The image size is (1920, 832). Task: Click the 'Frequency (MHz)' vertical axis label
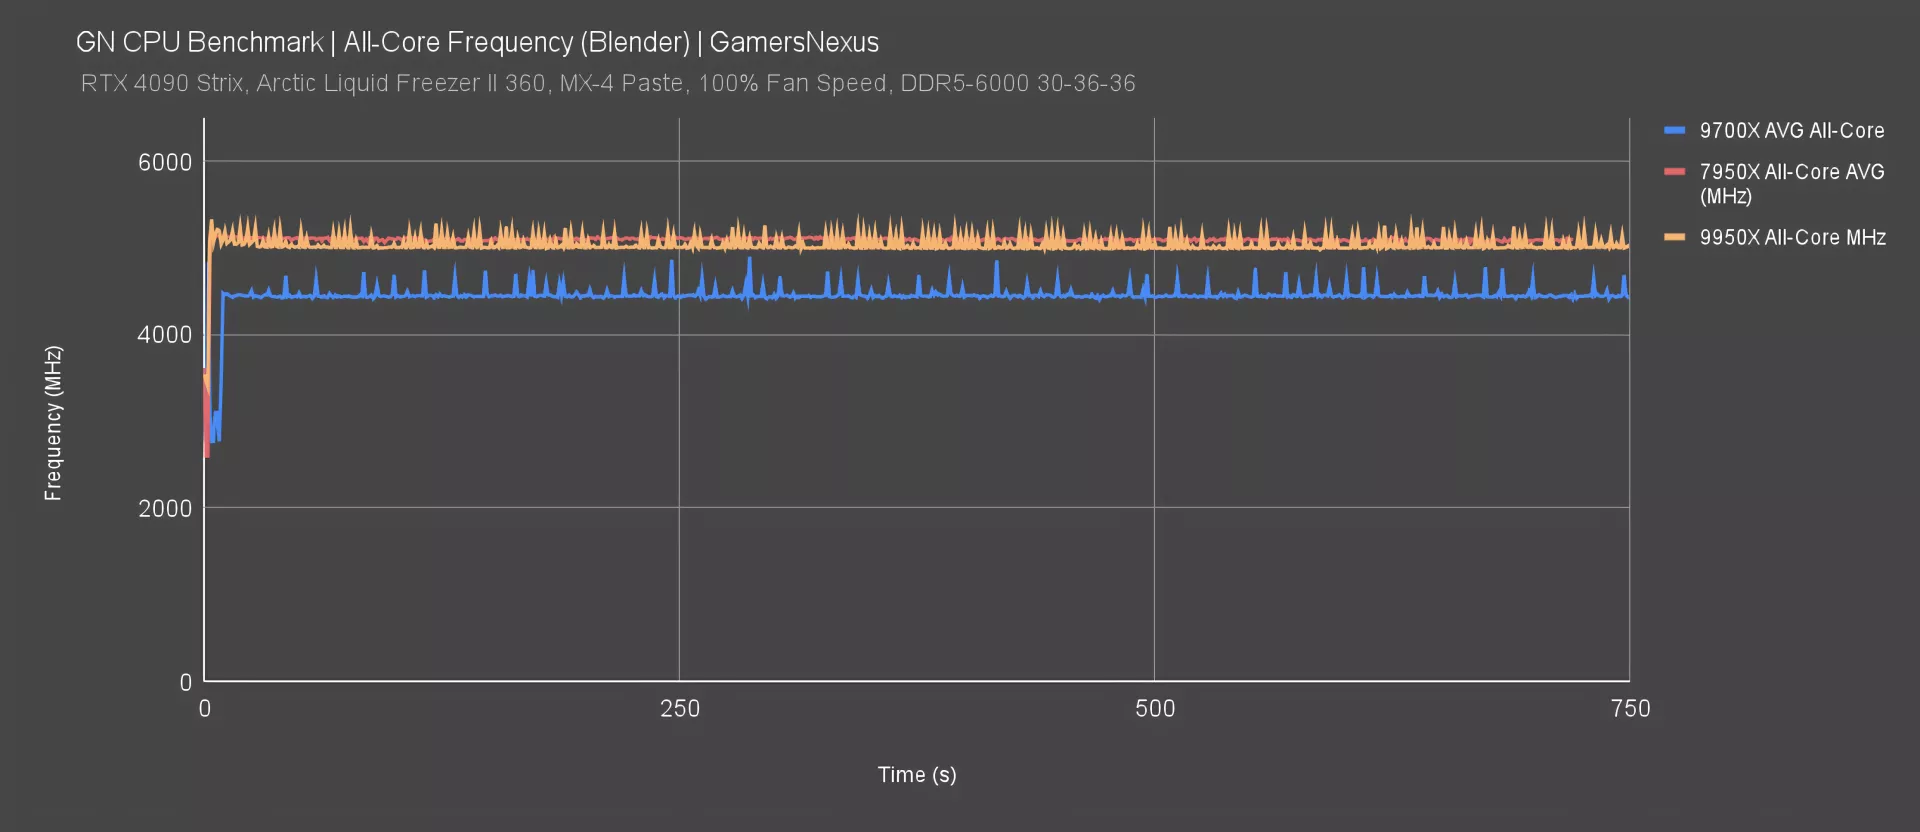click(53, 423)
